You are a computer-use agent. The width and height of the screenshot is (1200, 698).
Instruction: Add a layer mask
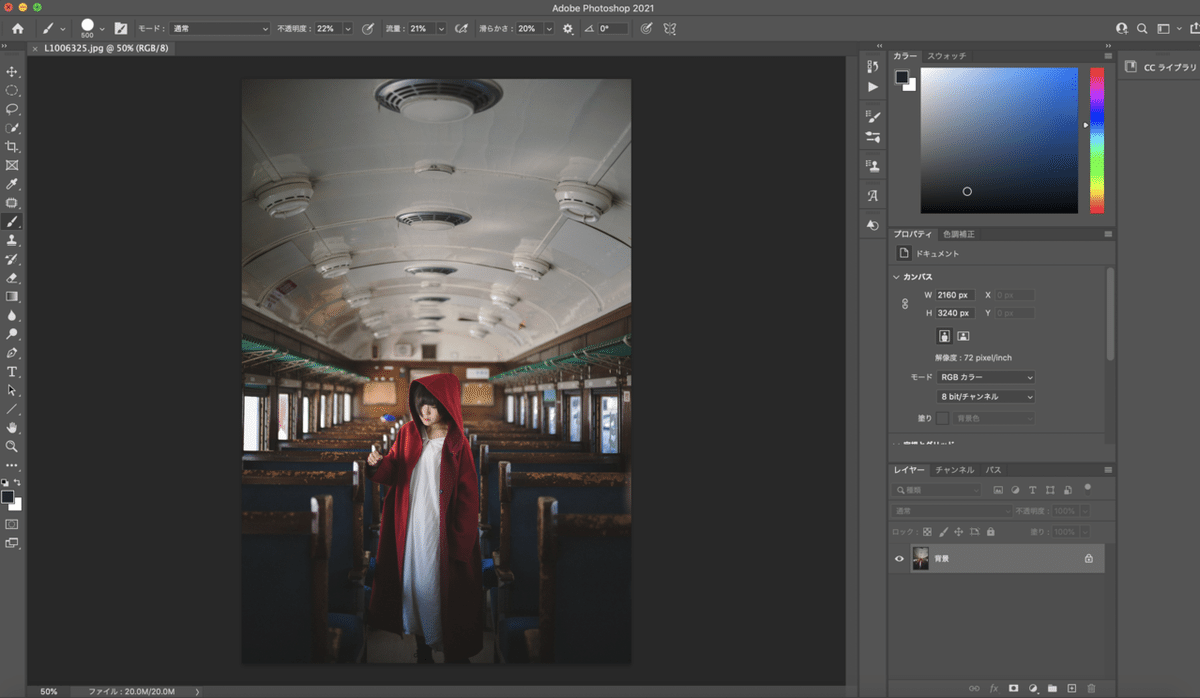[1013, 688]
